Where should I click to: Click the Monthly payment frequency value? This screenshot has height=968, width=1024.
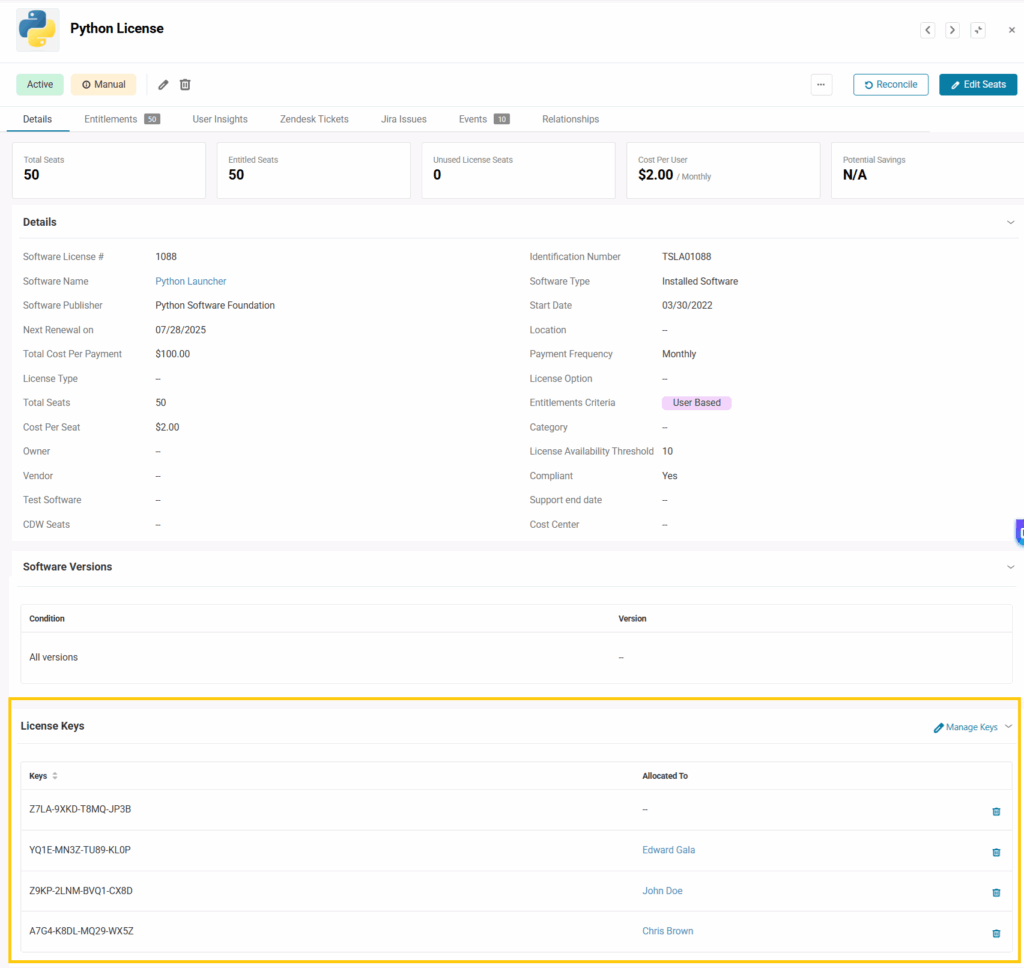click(679, 354)
